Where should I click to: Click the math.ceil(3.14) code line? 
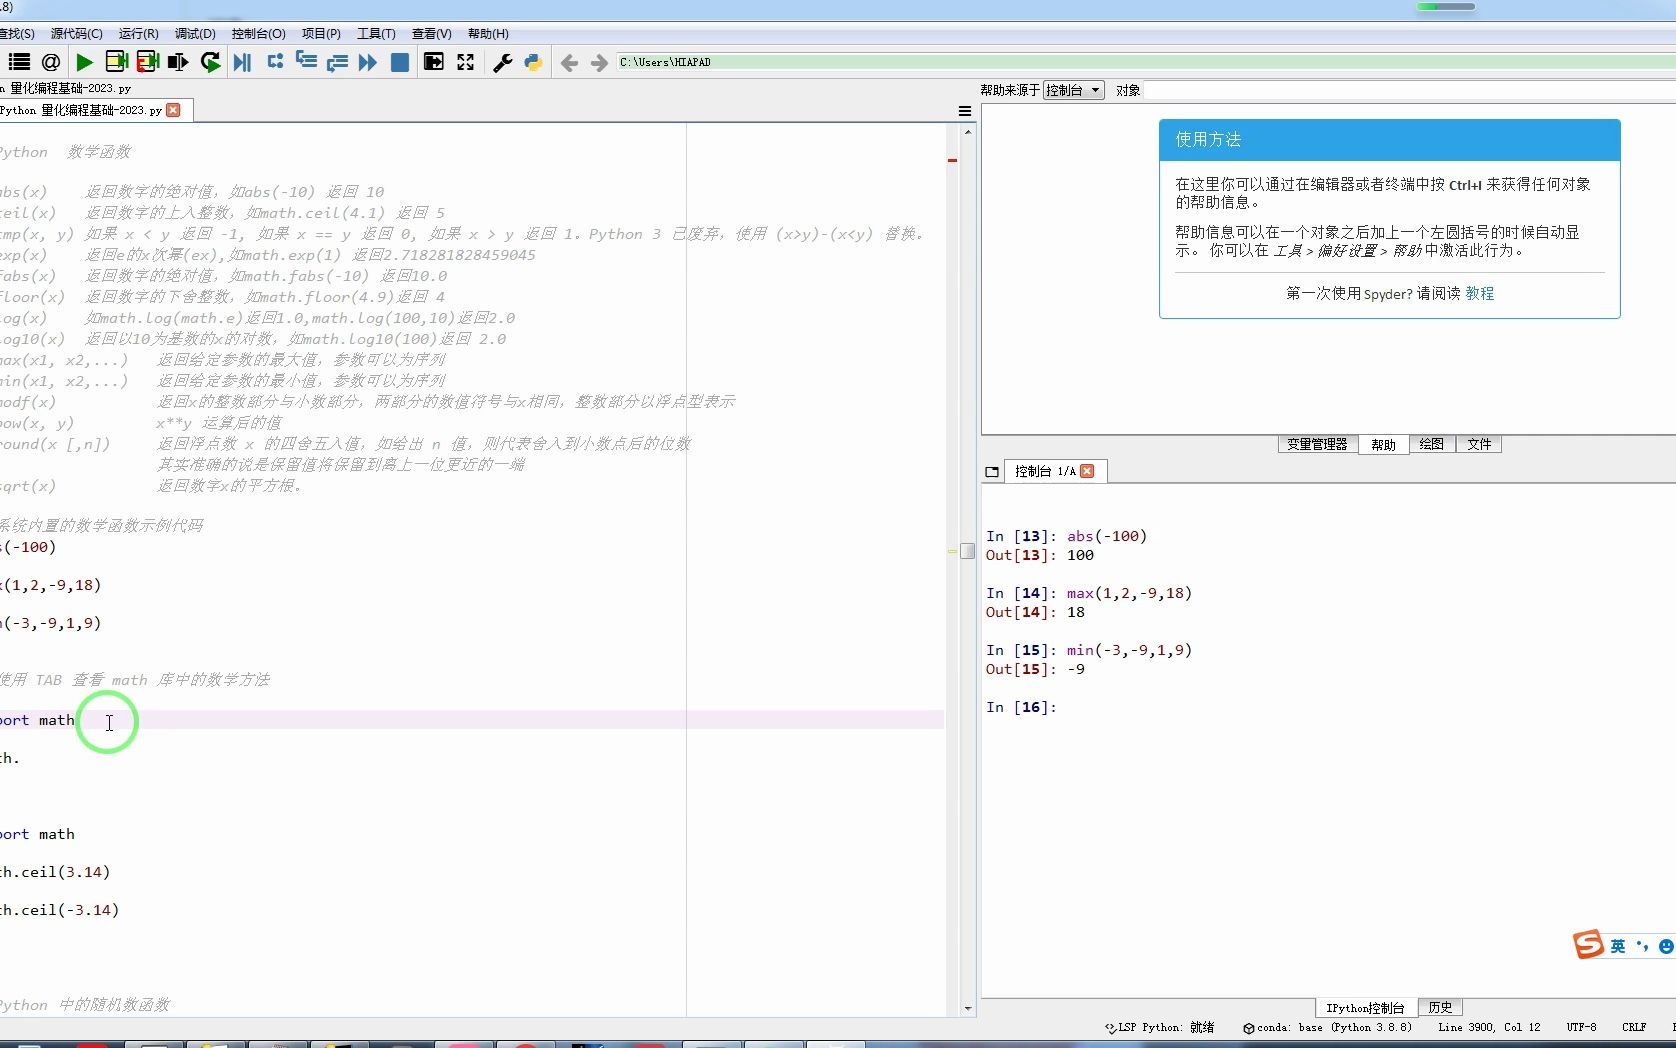[x=55, y=872]
